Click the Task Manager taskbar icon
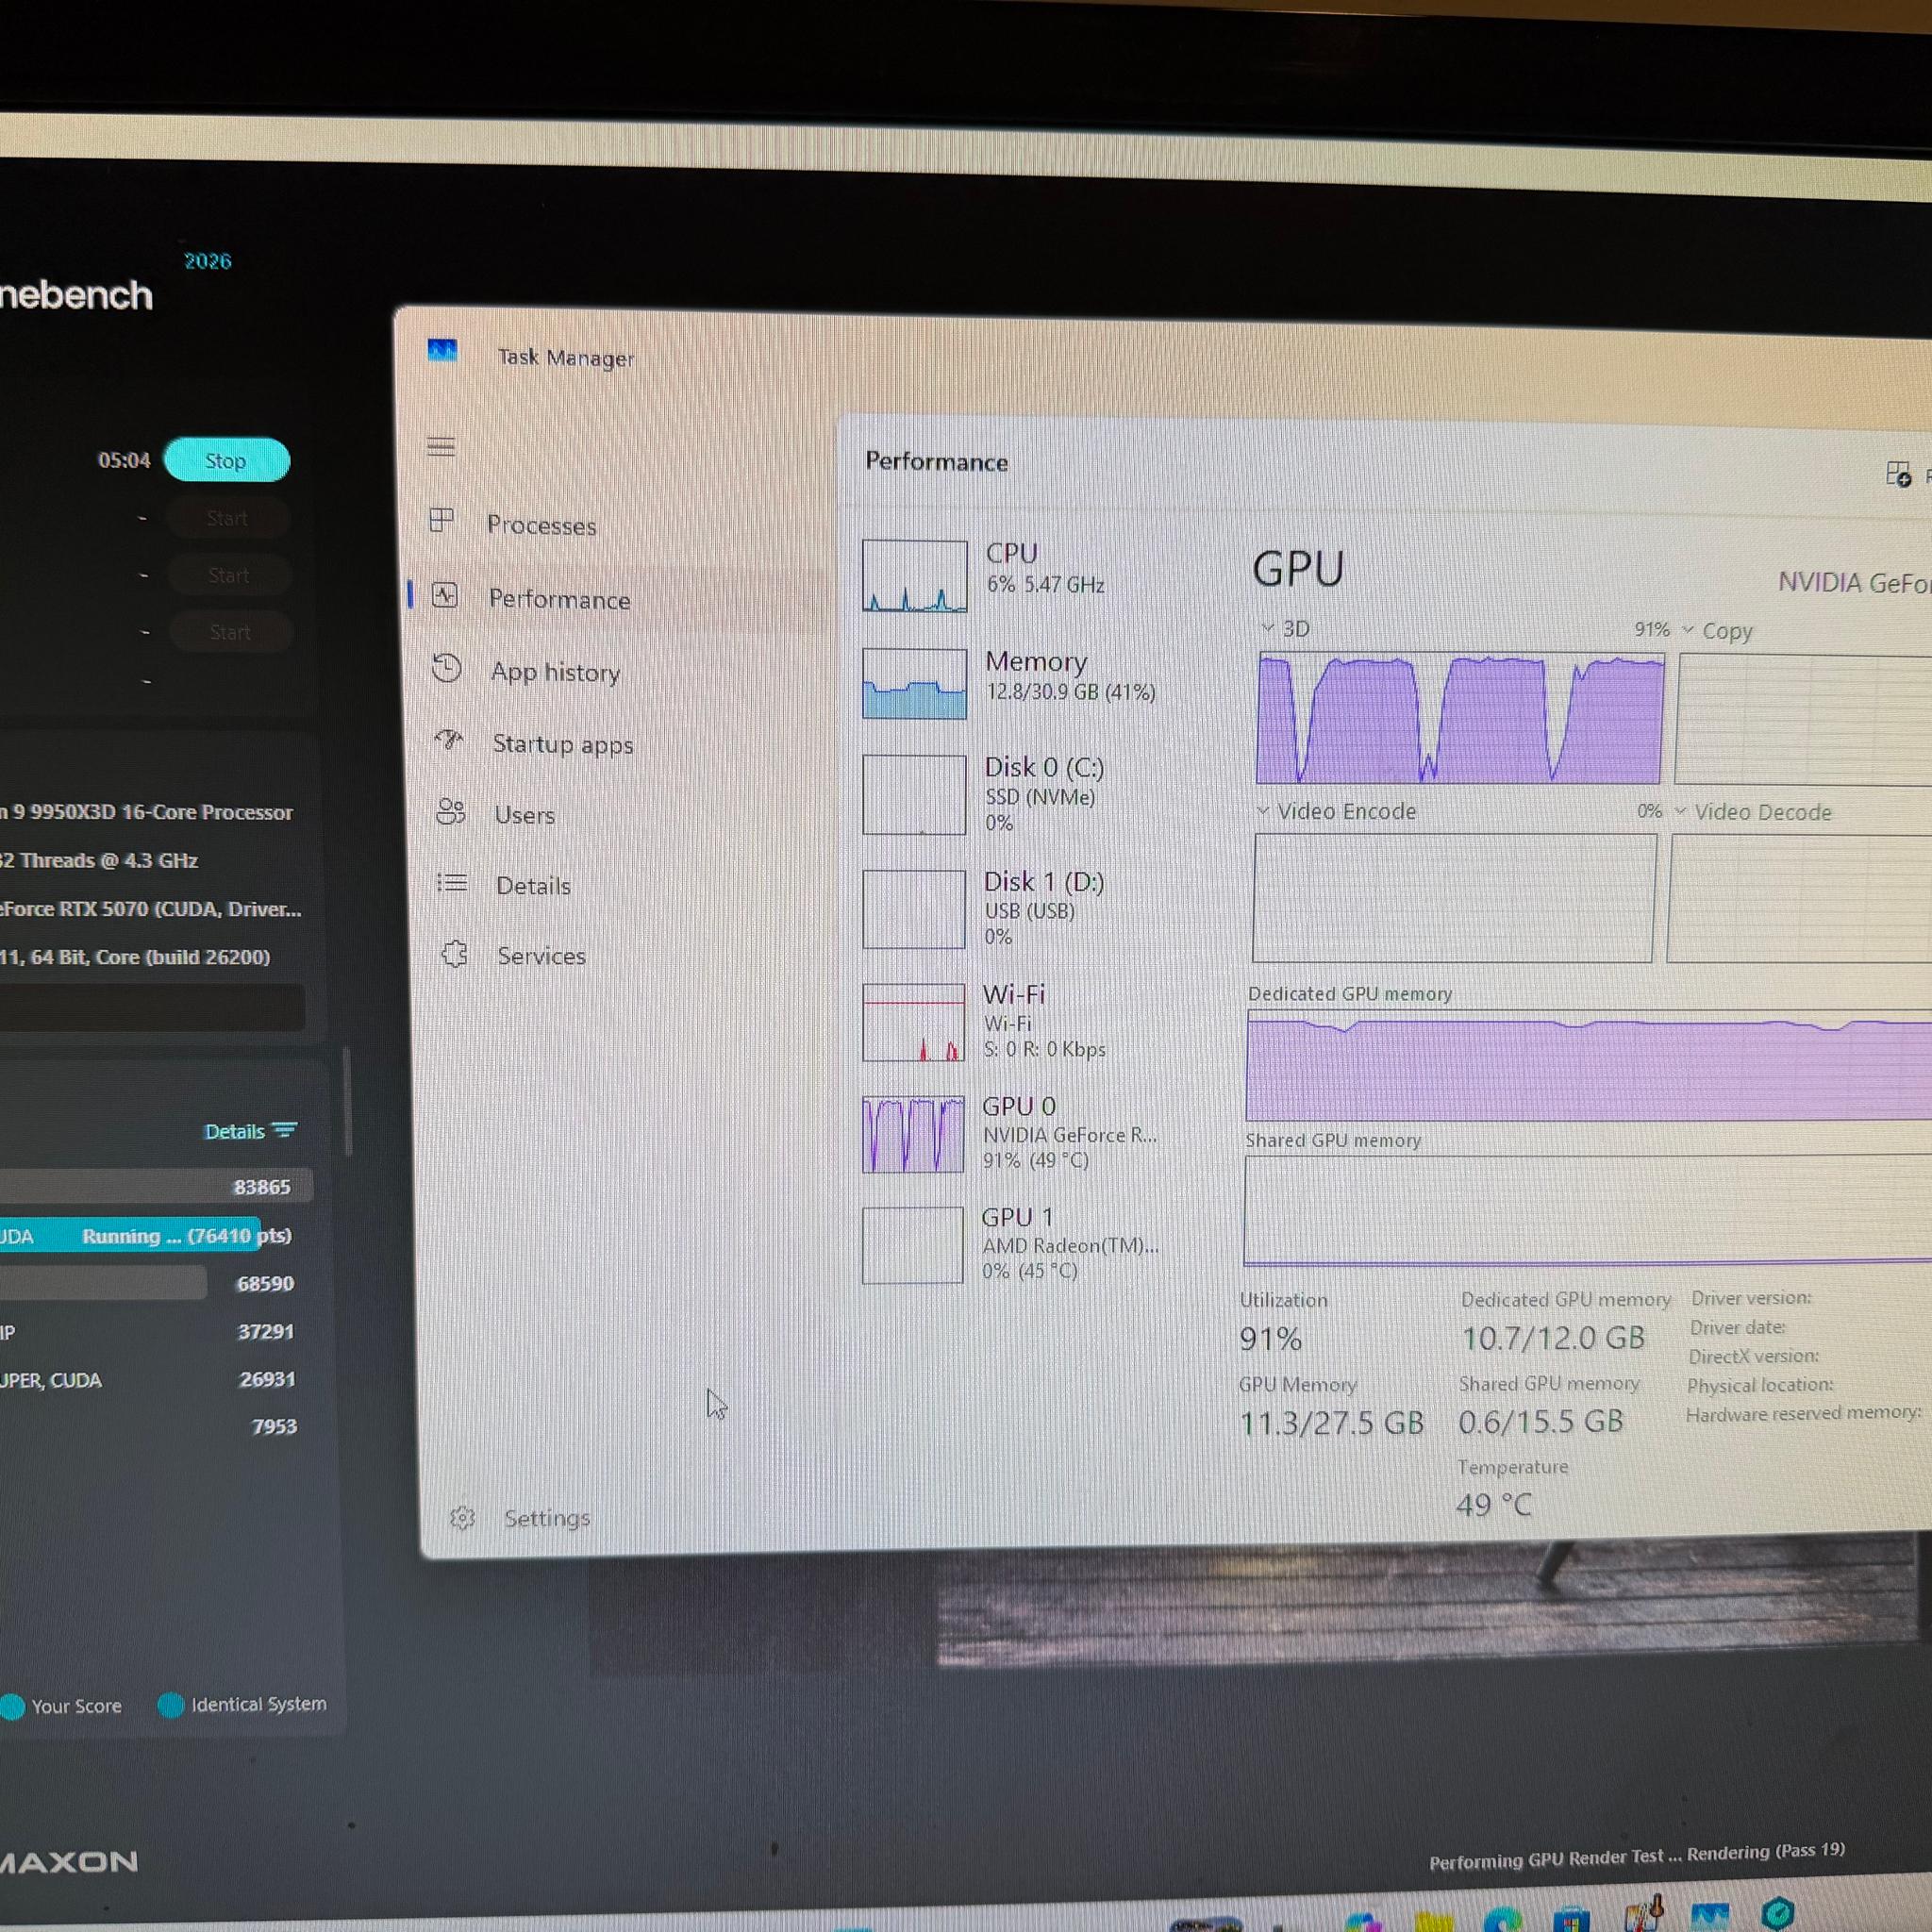Image resolution: width=1932 pixels, height=1932 pixels. tap(1710, 1916)
